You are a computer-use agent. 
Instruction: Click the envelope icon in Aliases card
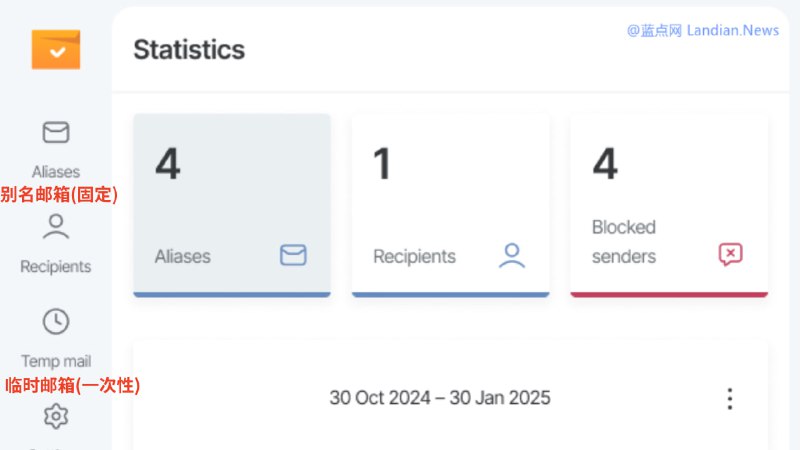coord(293,255)
